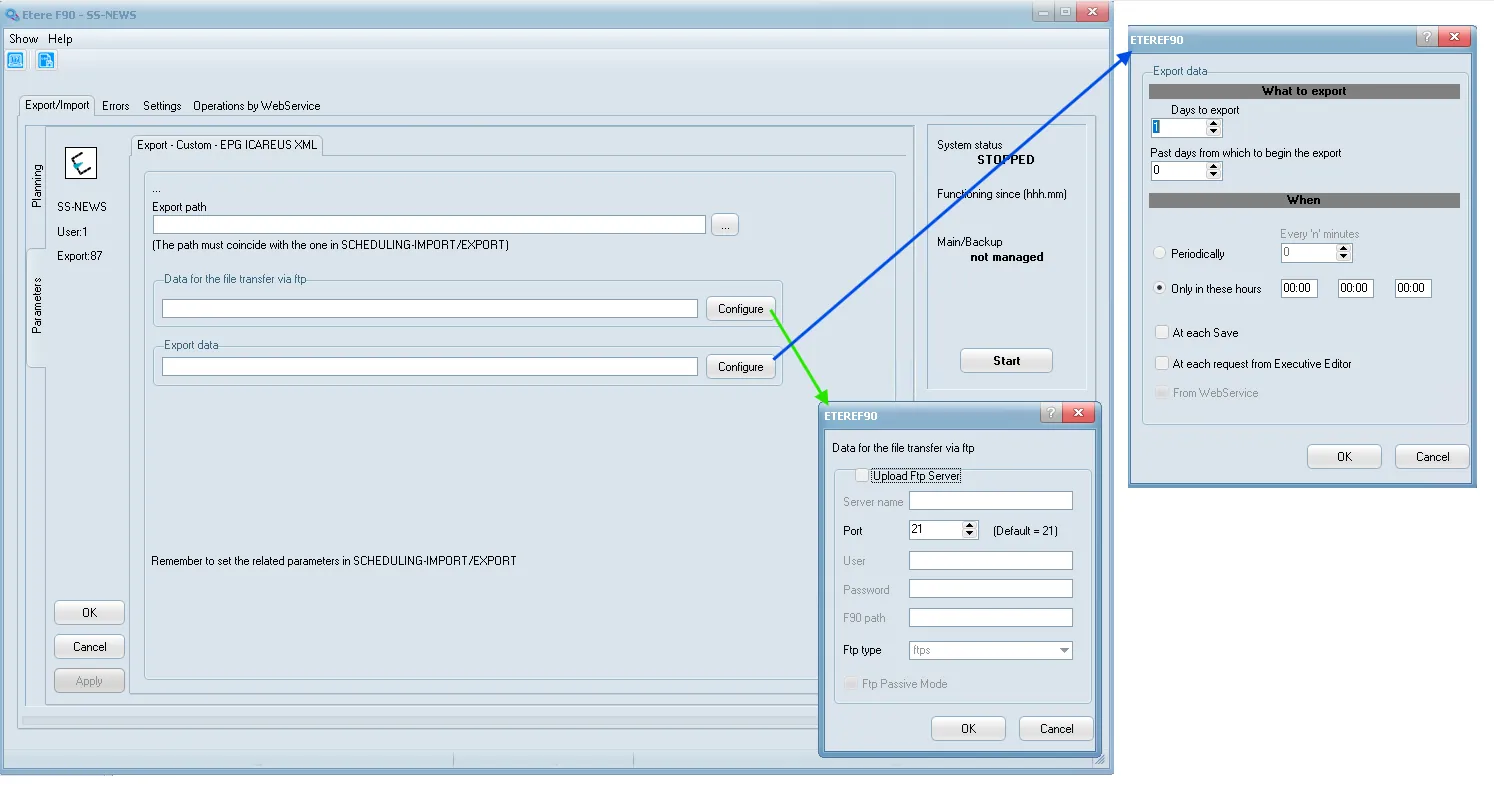Click the first blue toolbar icon

(16, 60)
